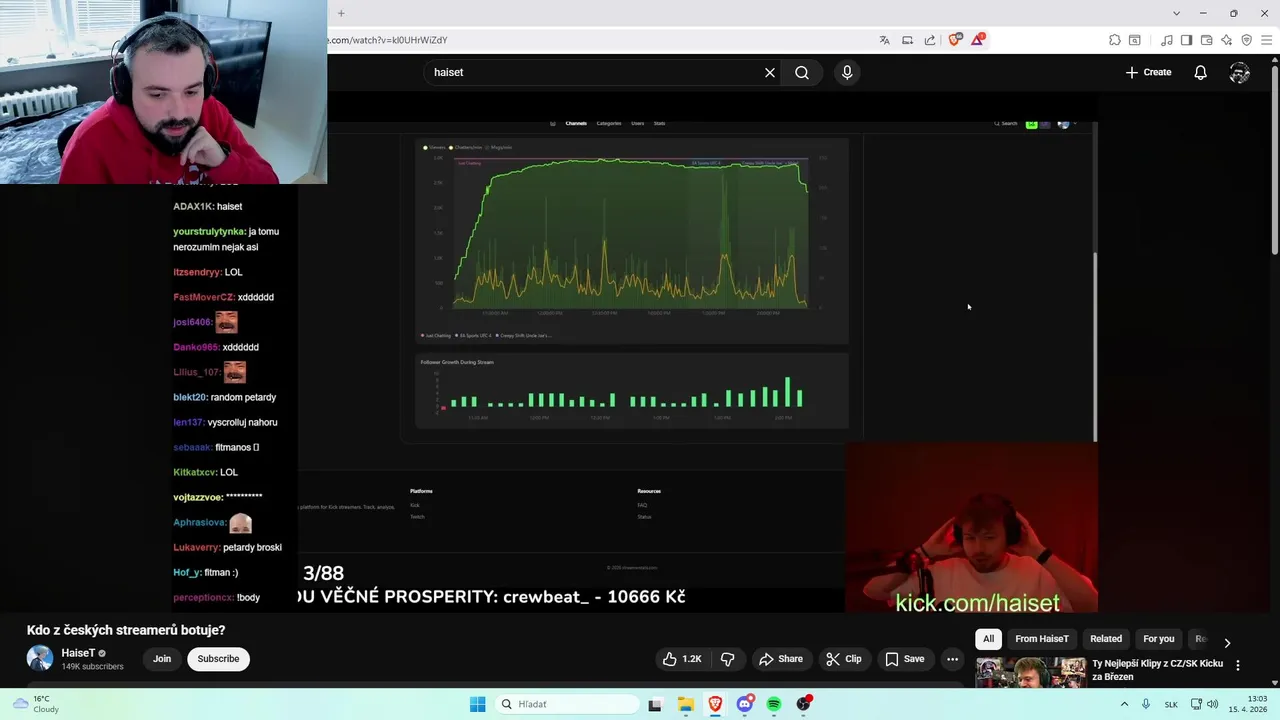Click the '149K subscribers' text
The width and height of the screenshot is (1280, 720).
pyautogui.click(x=92, y=667)
